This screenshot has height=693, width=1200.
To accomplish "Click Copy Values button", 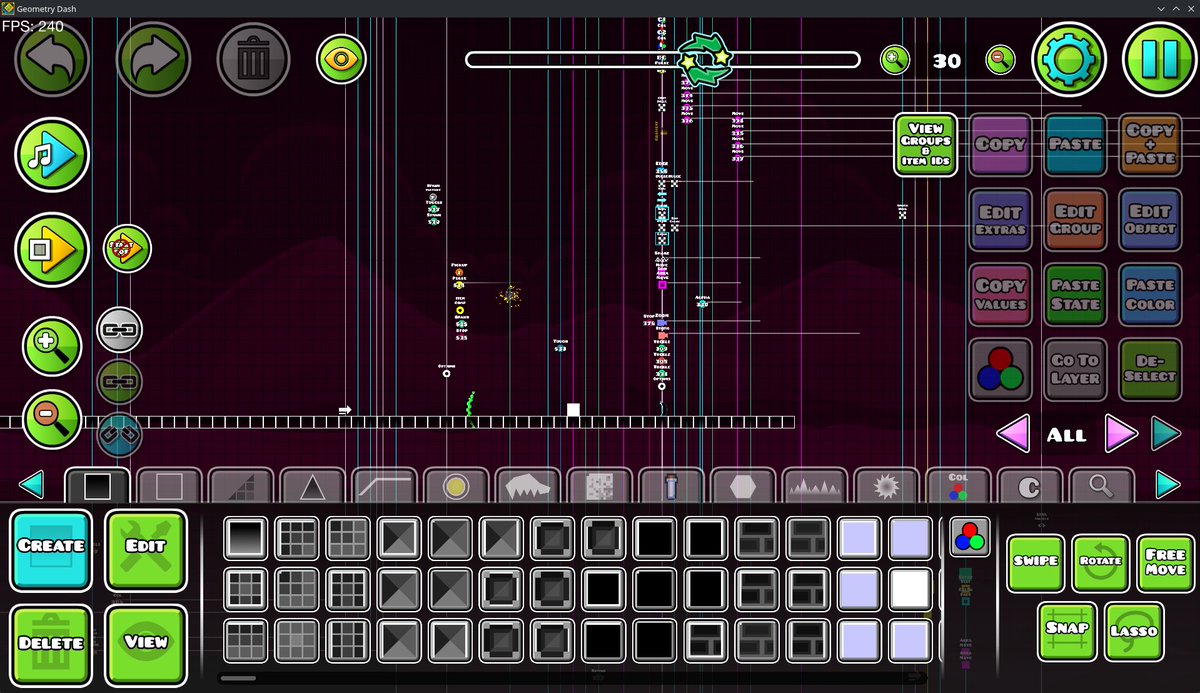I will [1000, 294].
